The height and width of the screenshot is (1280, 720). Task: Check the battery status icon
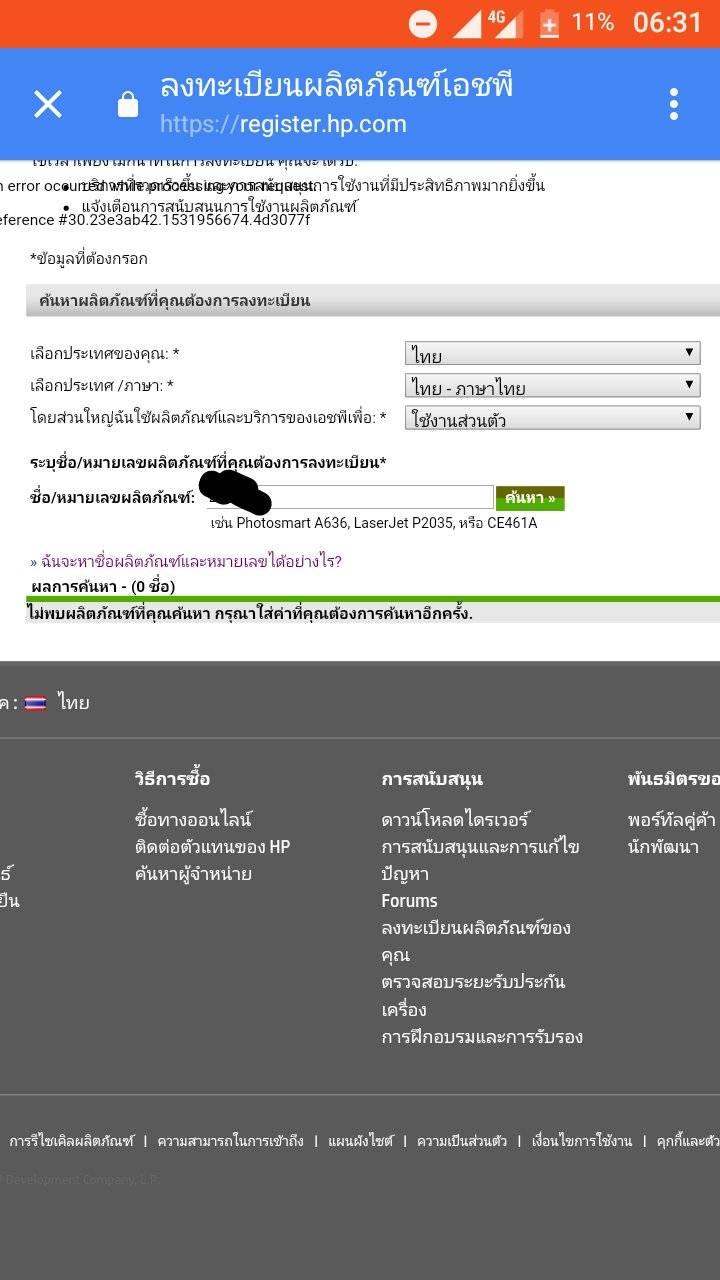(549, 23)
